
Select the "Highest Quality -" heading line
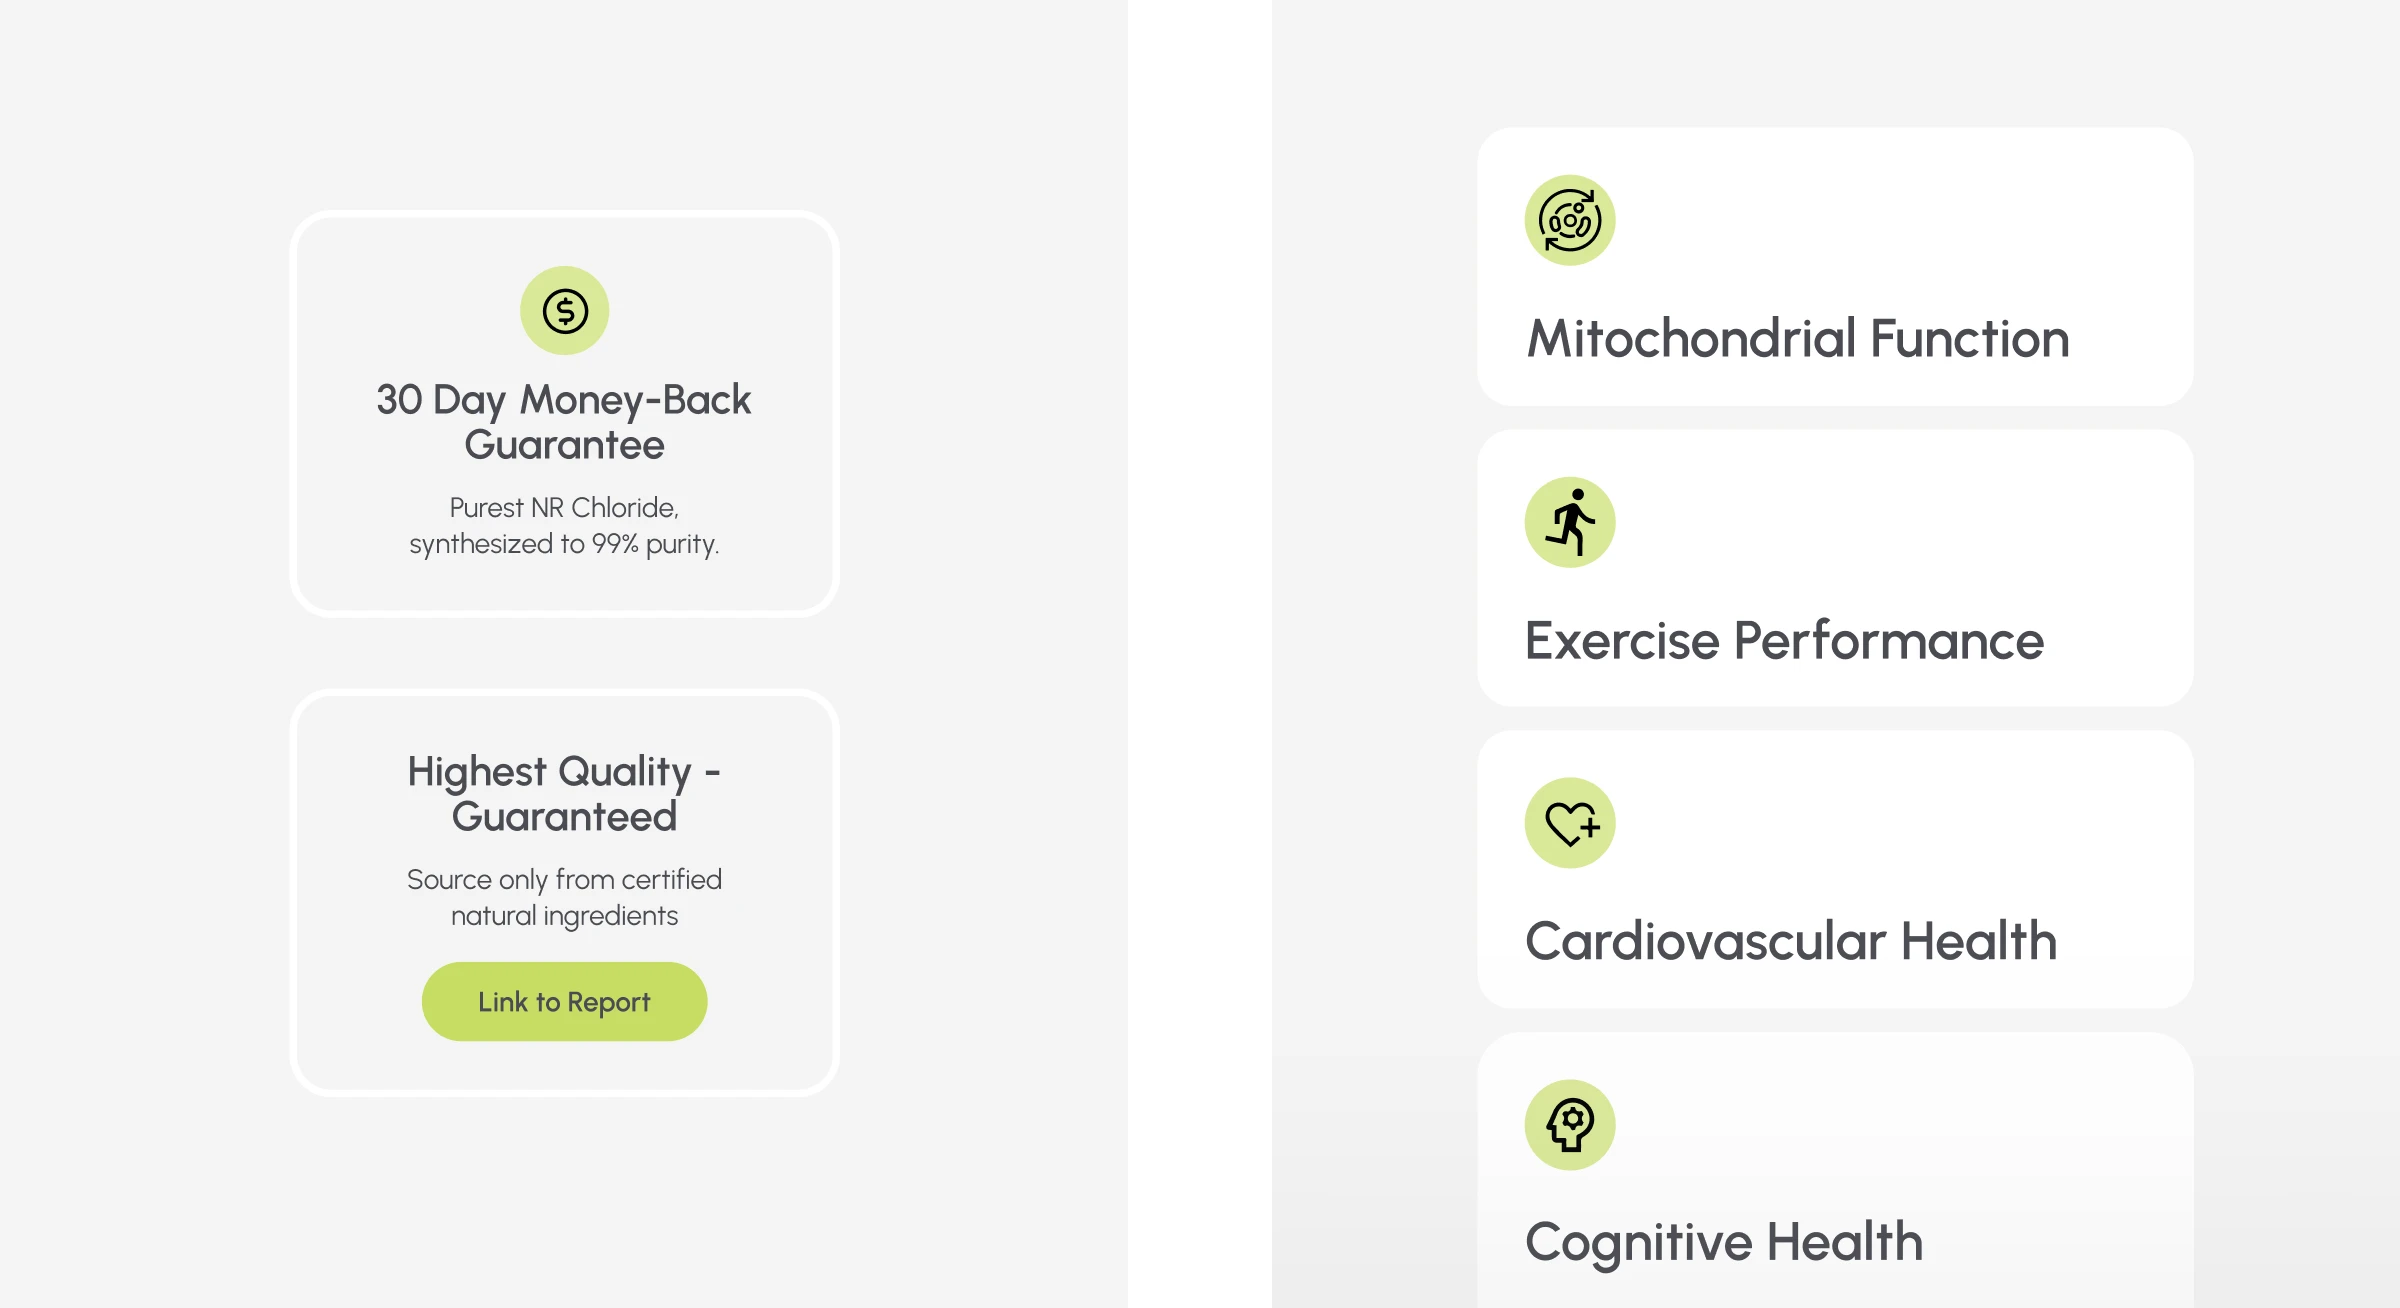[x=564, y=772]
